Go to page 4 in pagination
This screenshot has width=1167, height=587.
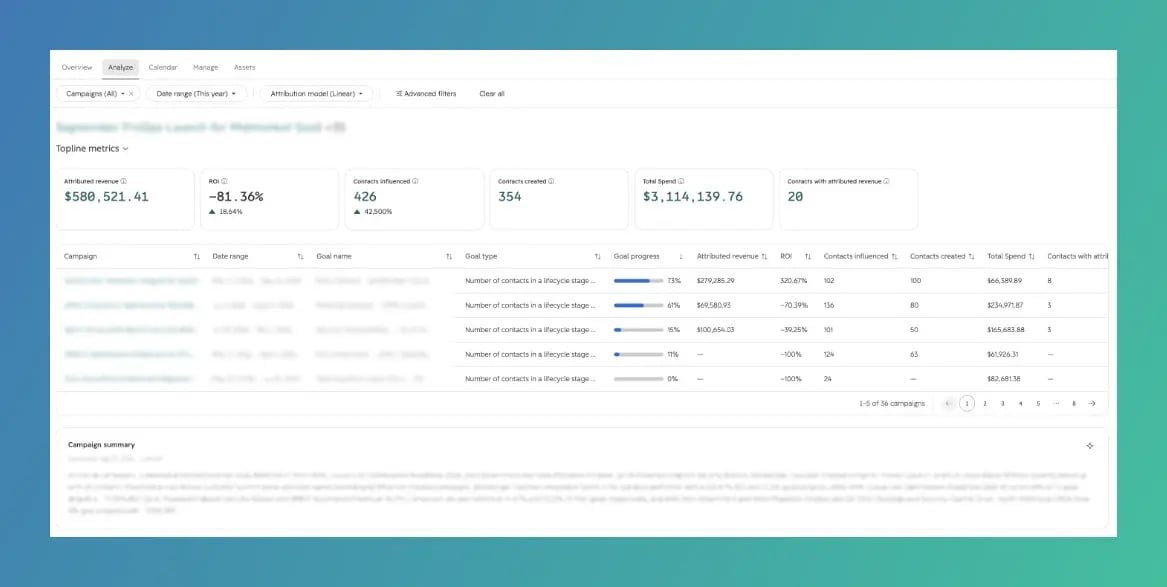point(1020,403)
